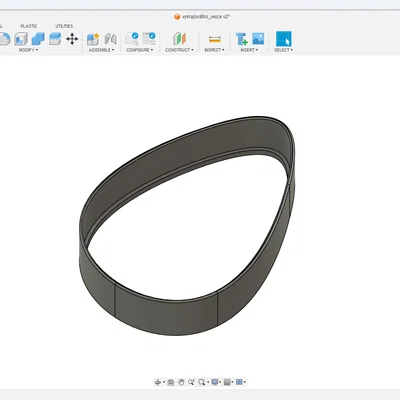This screenshot has width=400, height=400.
Task: Click the partially visible Fillet icon
Action: 5,39
